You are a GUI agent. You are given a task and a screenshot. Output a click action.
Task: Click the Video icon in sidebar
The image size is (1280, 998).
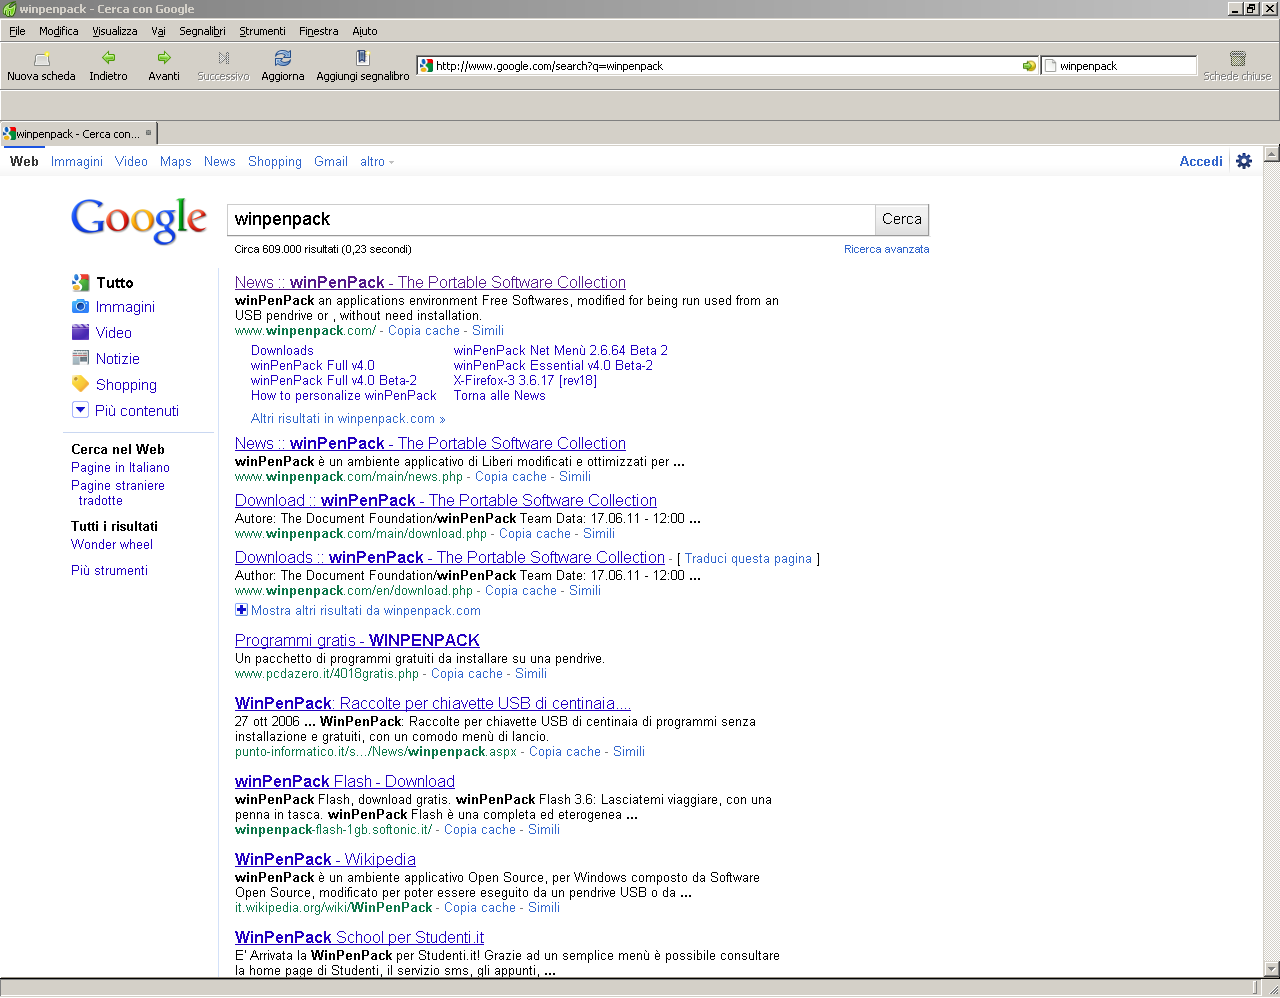pyautogui.click(x=80, y=332)
